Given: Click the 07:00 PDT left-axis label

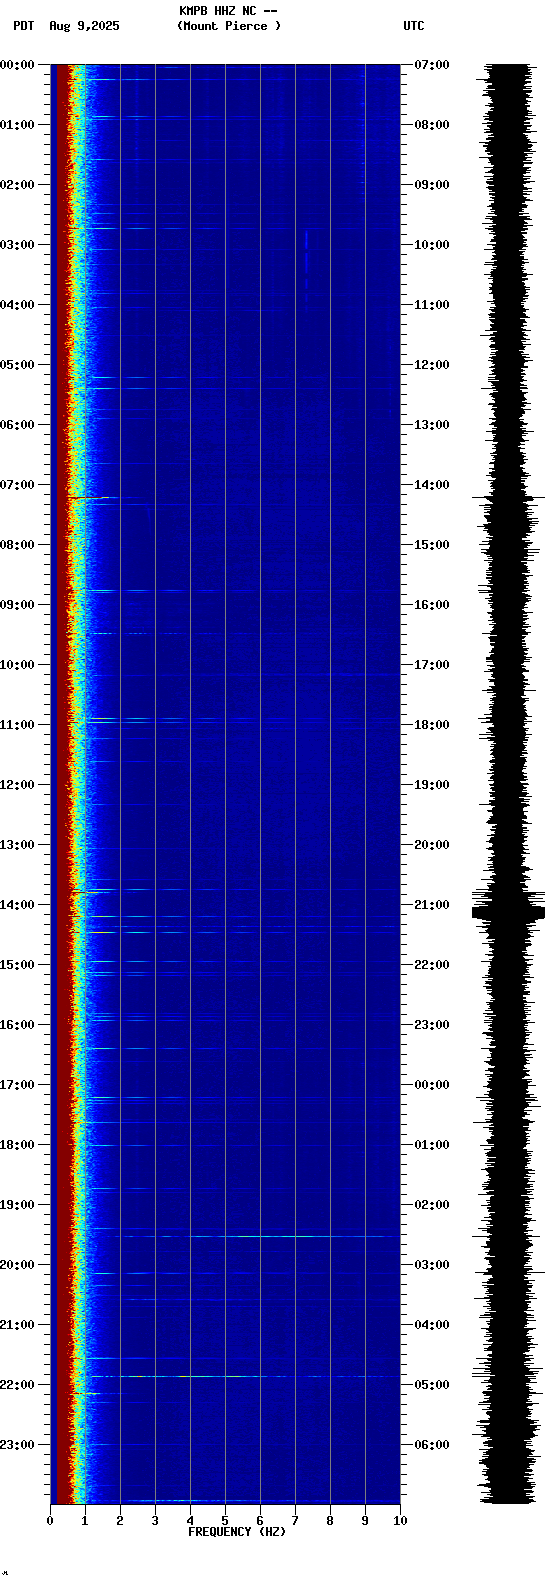Looking at the screenshot, I should 17,485.
